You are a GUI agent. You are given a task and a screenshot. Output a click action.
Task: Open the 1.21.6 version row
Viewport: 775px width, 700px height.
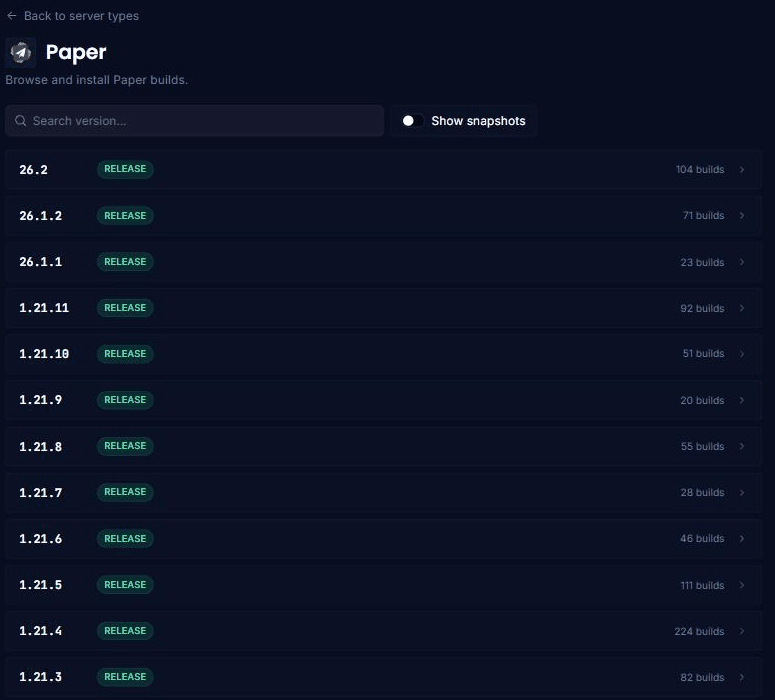pos(383,538)
